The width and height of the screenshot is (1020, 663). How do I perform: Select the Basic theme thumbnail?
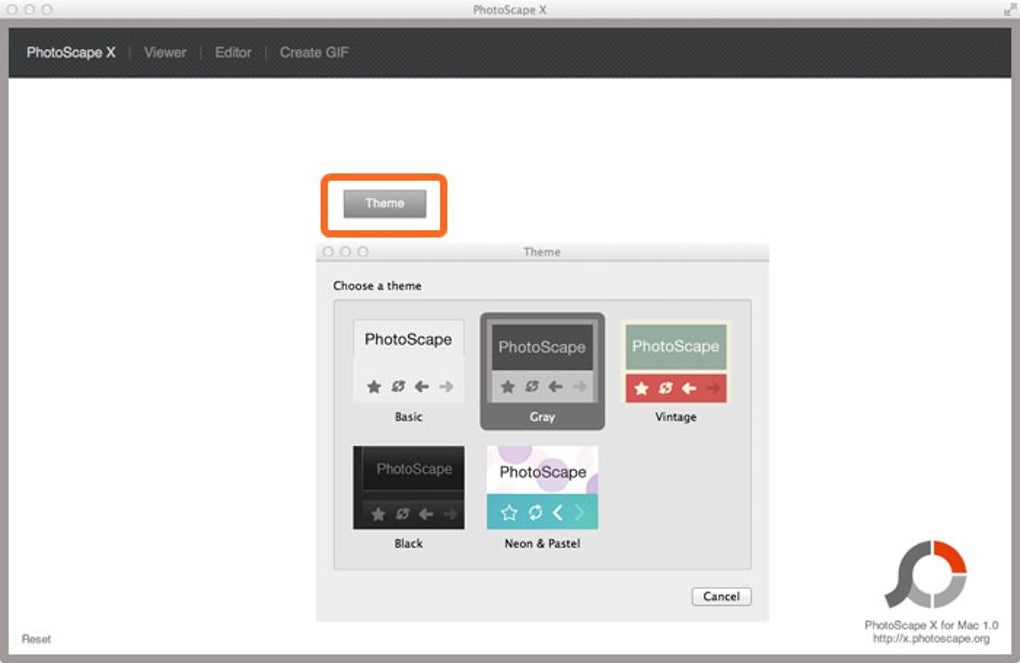pos(409,361)
